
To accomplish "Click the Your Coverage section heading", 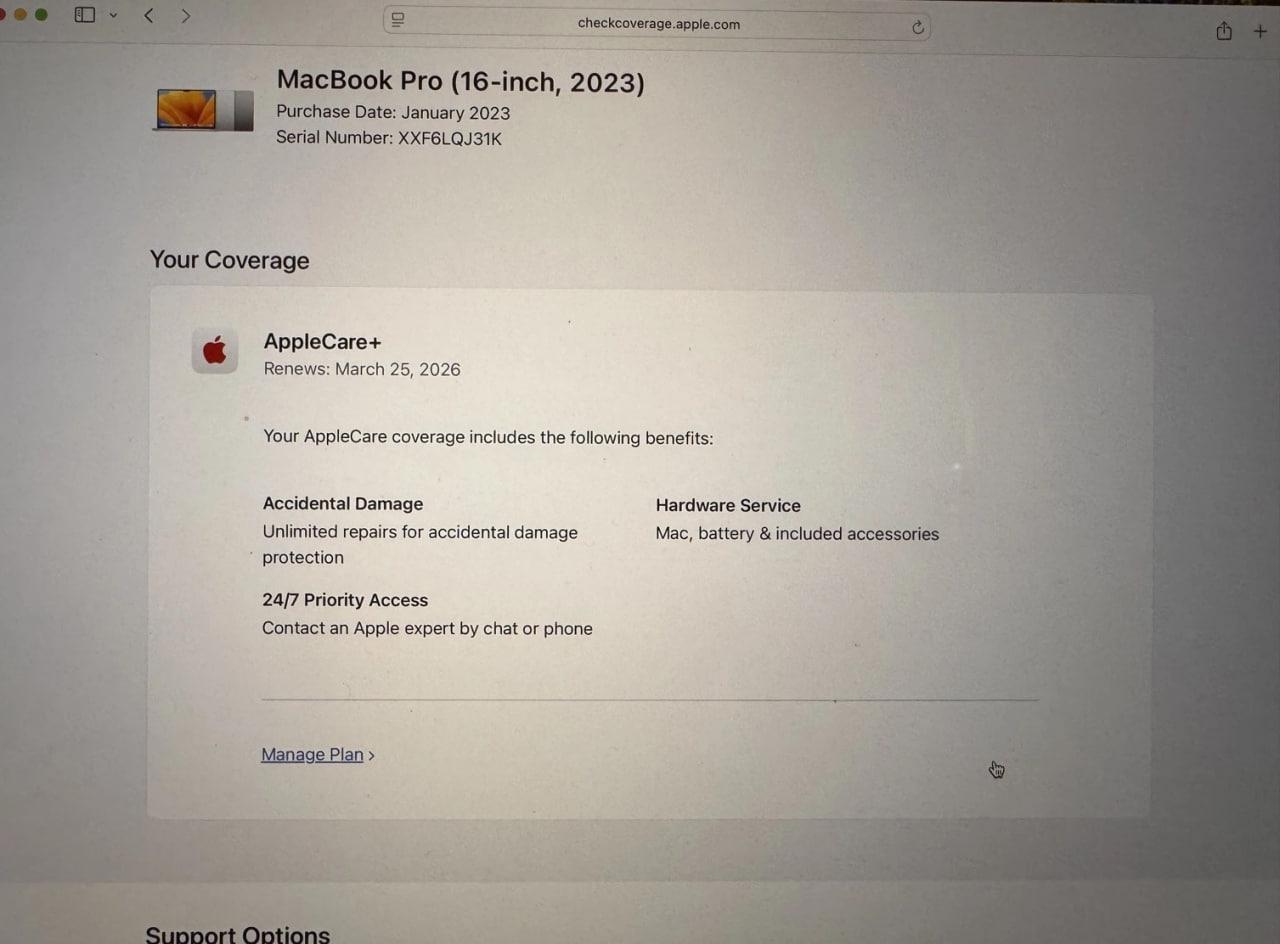I will [229, 260].
